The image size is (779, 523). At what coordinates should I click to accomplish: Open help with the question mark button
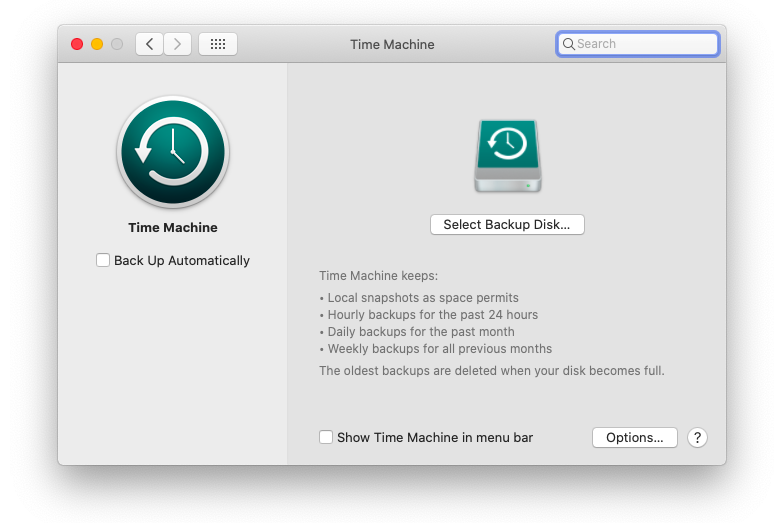click(697, 438)
